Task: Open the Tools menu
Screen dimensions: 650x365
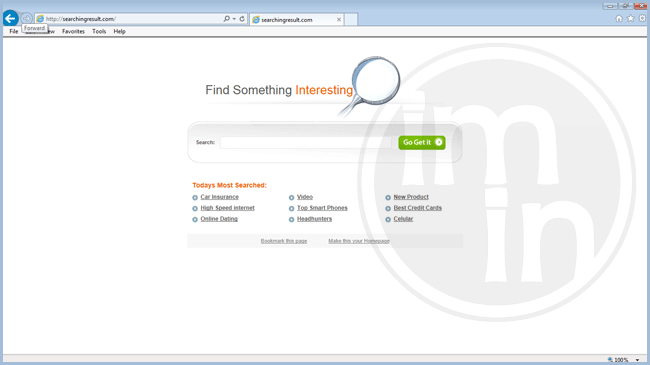Action: (x=99, y=31)
